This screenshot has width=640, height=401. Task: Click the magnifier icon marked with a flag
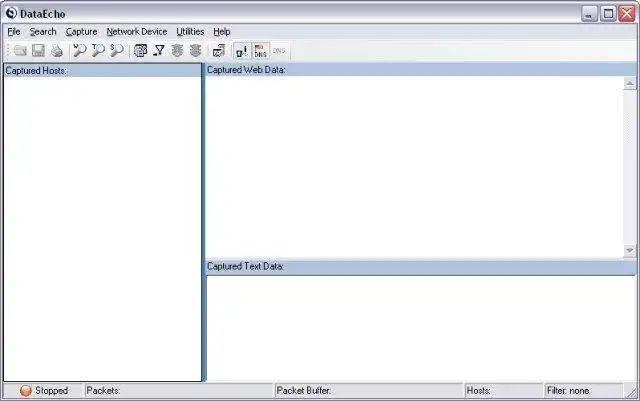tap(79, 51)
